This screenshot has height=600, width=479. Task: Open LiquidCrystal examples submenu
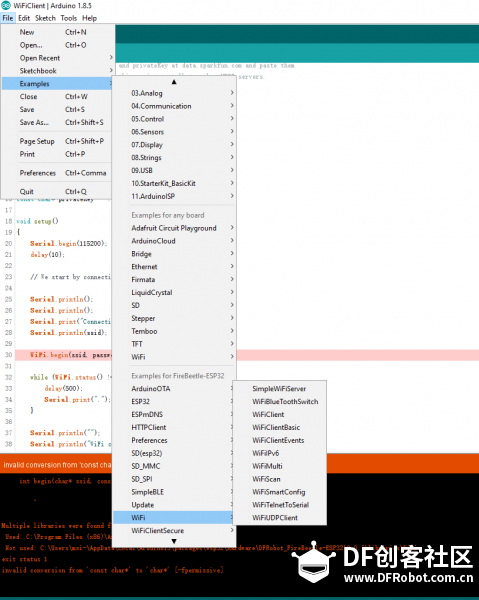(174, 293)
